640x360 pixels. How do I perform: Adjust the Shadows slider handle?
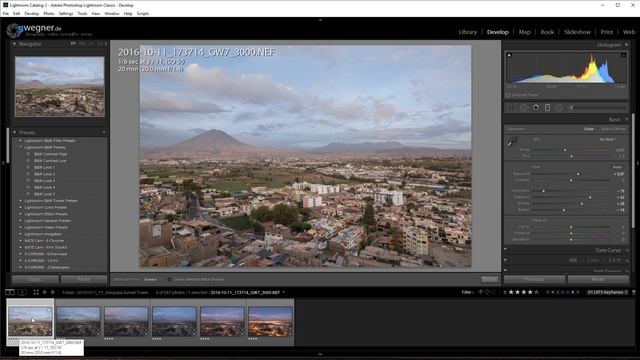[x=590, y=197]
